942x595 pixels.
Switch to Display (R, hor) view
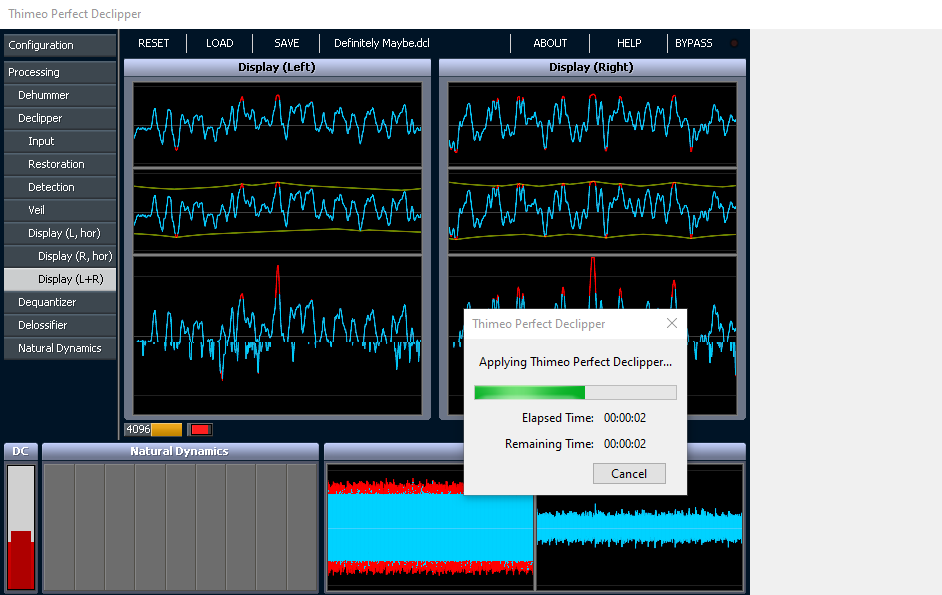pyautogui.click(x=60, y=256)
